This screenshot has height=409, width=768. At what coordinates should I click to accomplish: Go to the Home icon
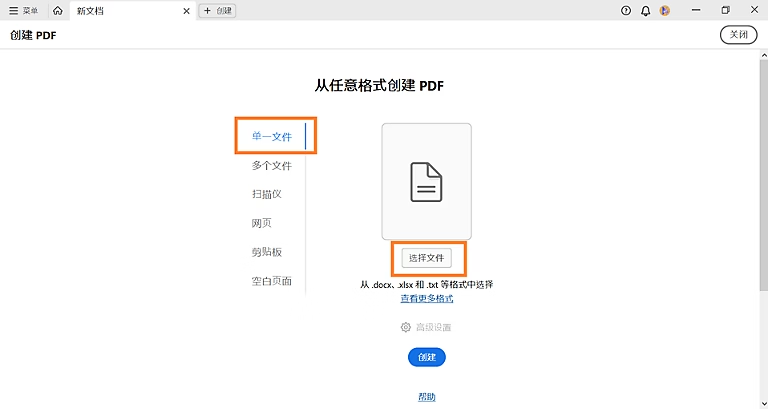[58, 10]
